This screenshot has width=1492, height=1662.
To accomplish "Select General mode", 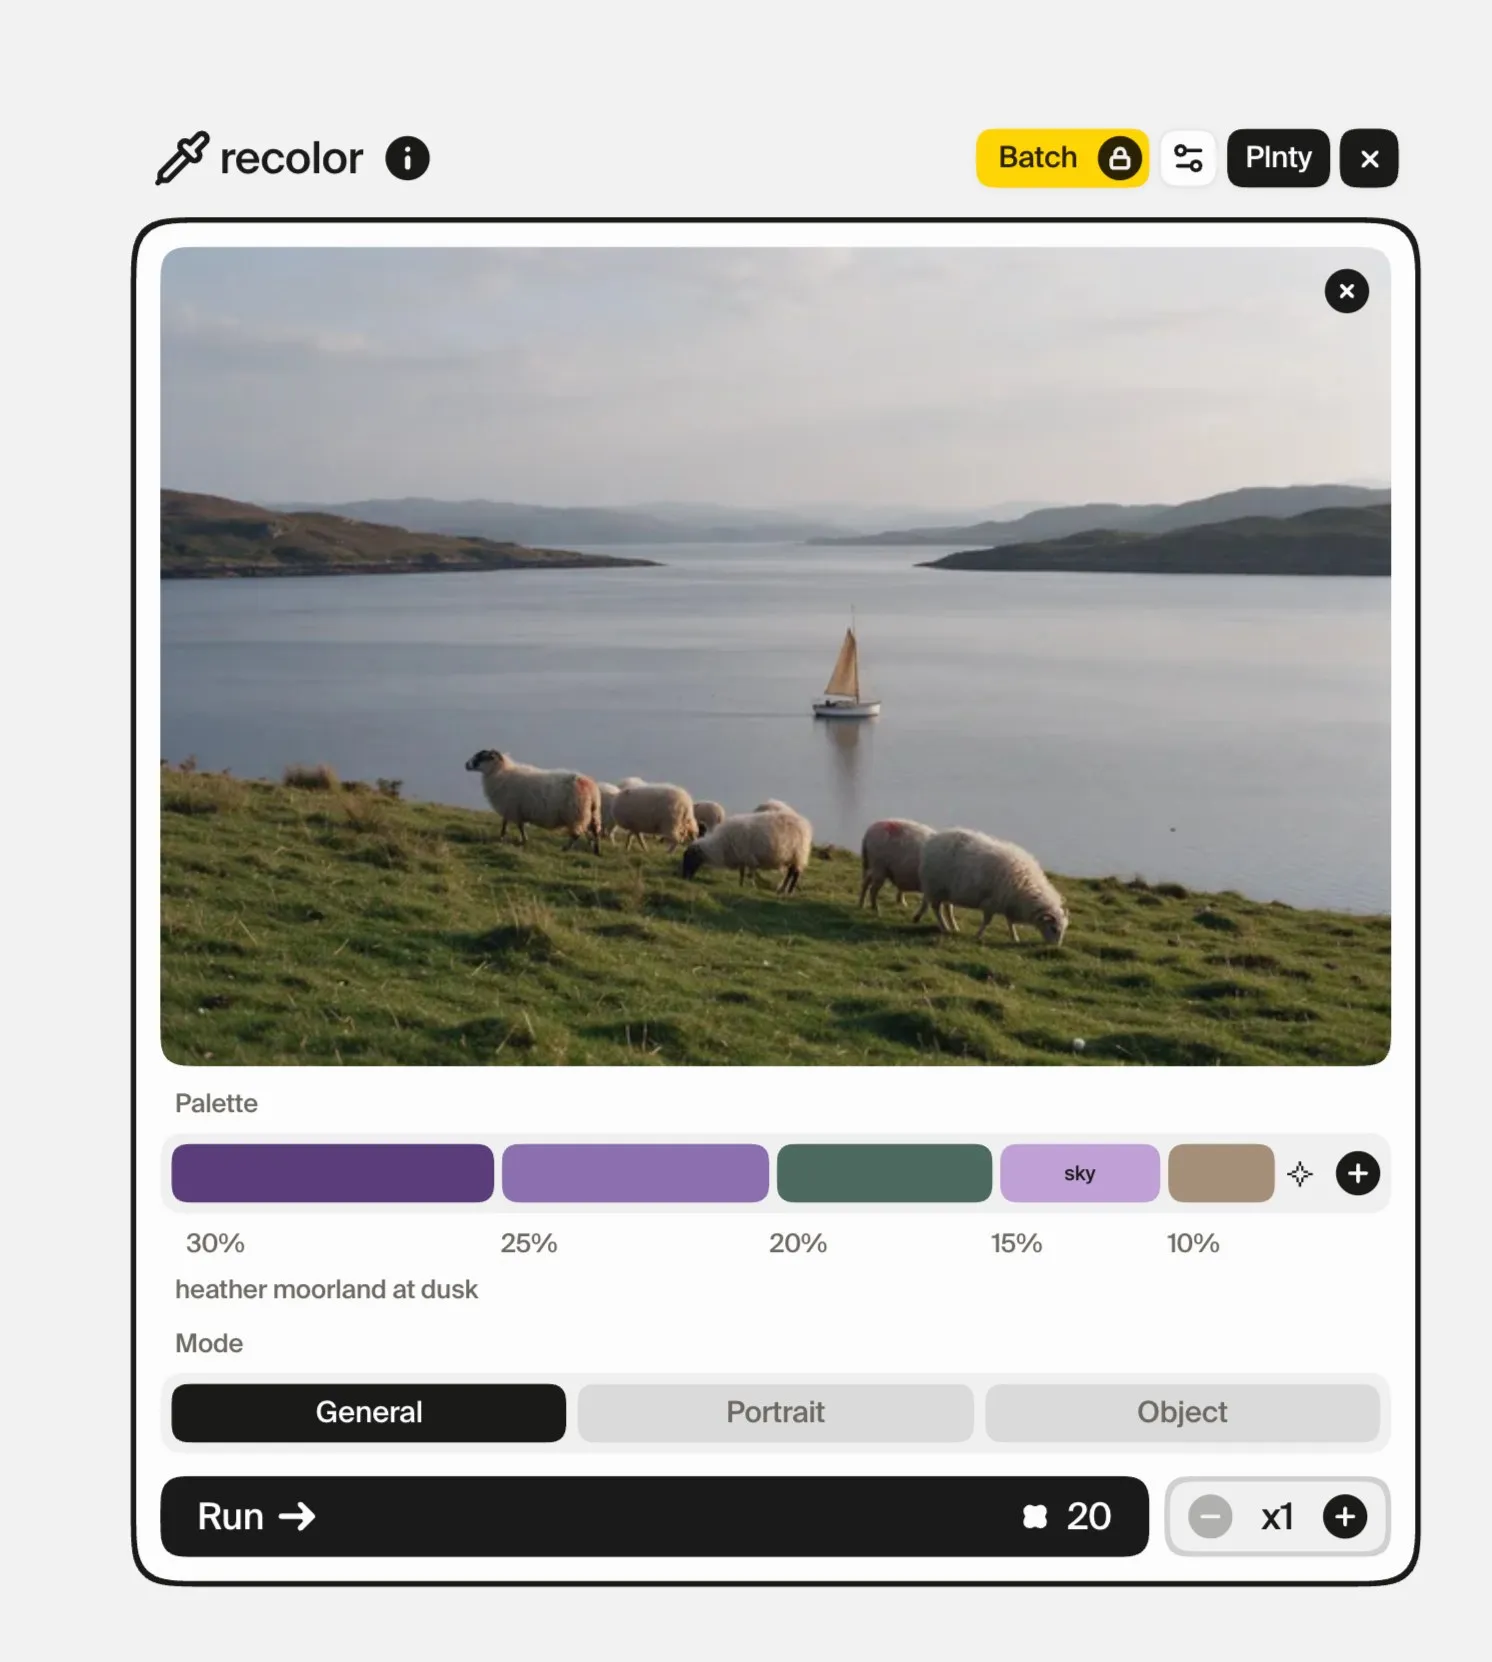I will (369, 1412).
